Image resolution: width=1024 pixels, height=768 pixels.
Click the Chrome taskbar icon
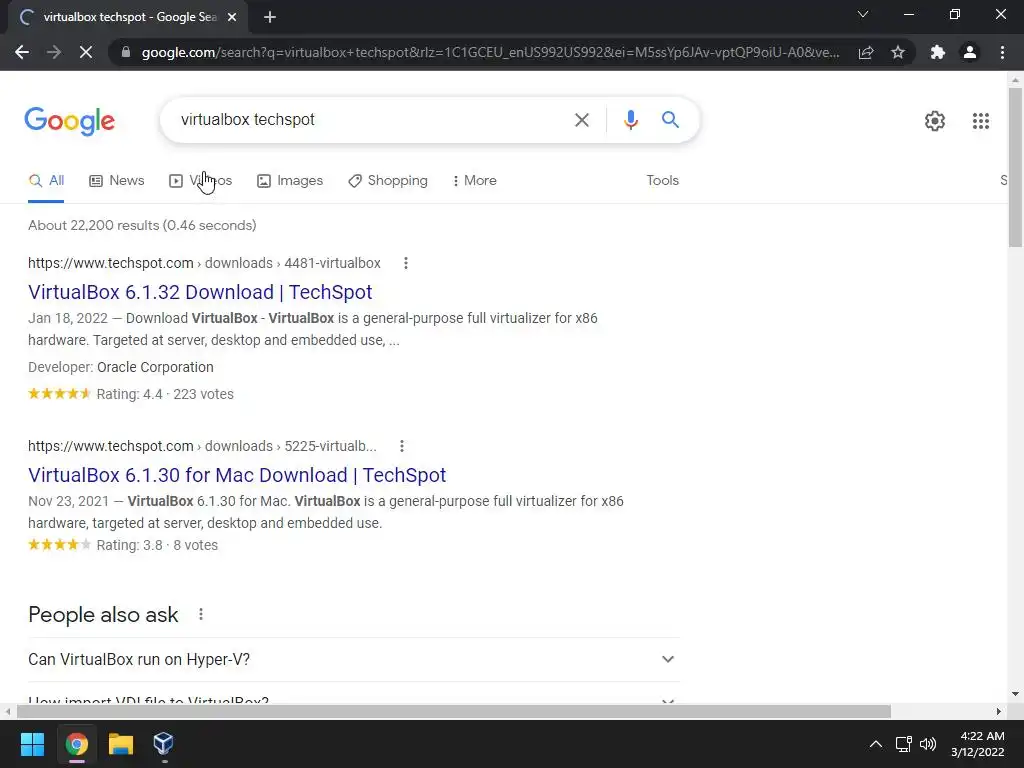[x=76, y=744]
